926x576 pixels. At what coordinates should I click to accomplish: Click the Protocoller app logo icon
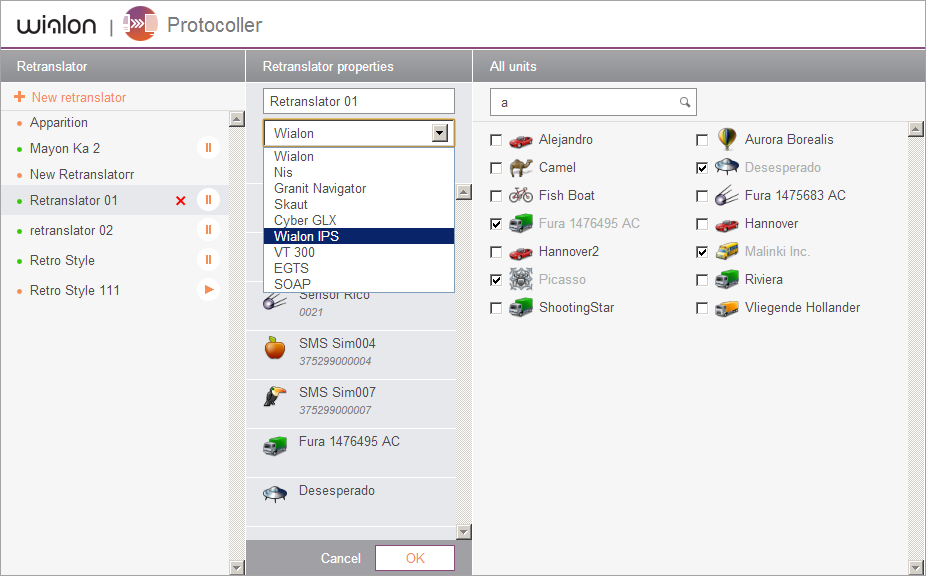point(140,24)
